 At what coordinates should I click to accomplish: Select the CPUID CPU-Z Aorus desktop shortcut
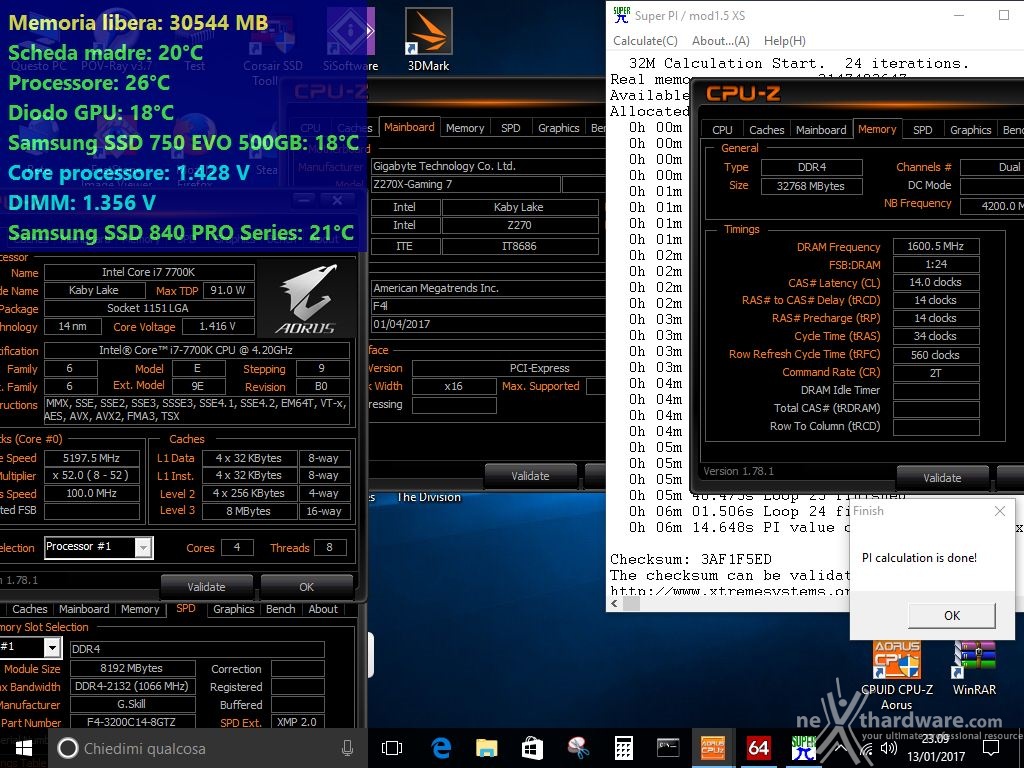[897, 676]
